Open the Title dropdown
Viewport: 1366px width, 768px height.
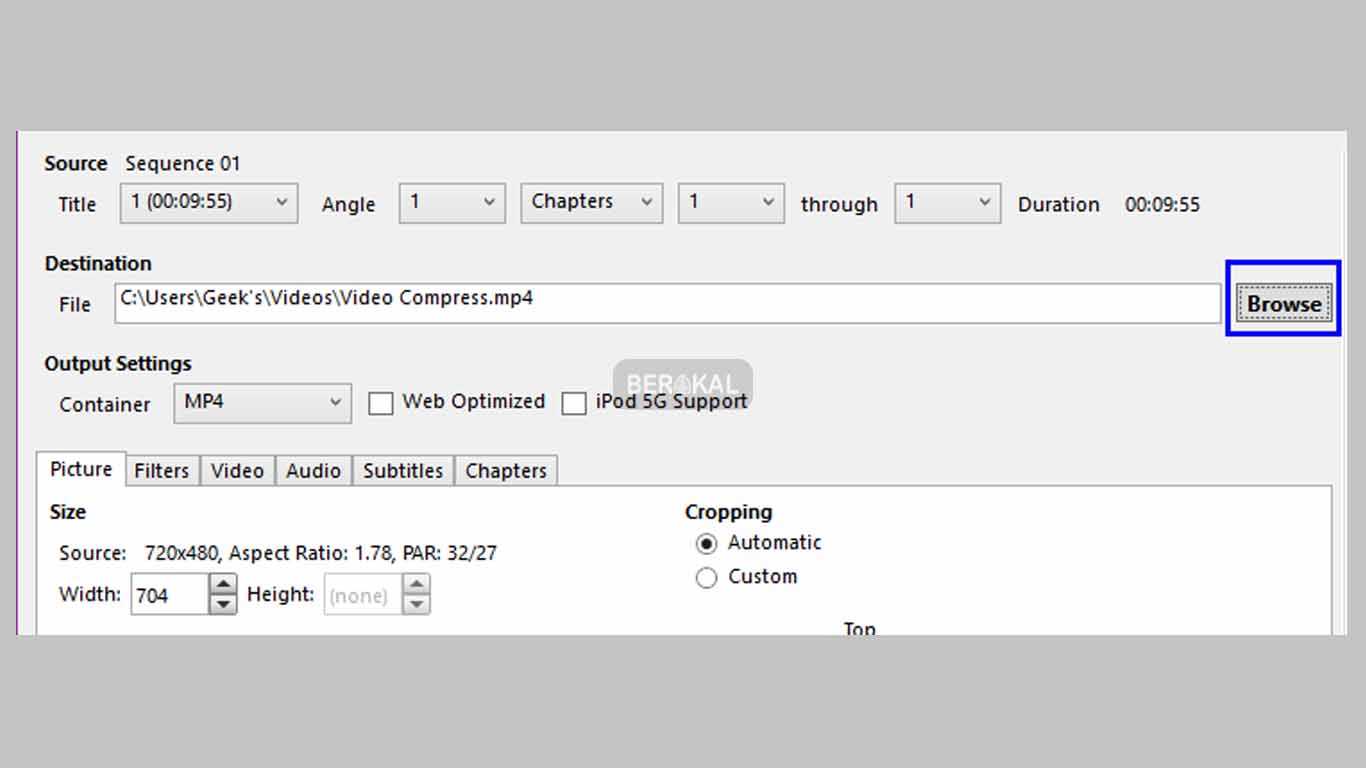coord(209,203)
